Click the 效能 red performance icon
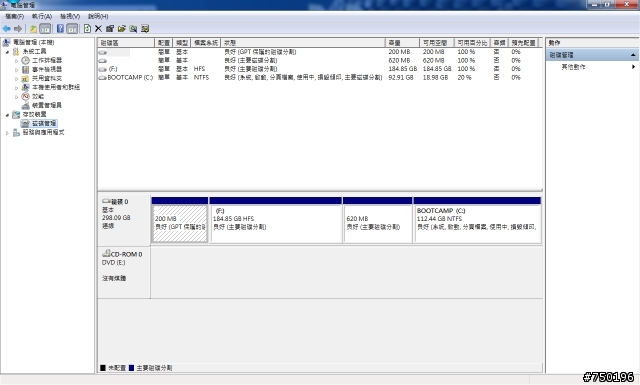This screenshot has width=640, height=385. (x=25, y=96)
